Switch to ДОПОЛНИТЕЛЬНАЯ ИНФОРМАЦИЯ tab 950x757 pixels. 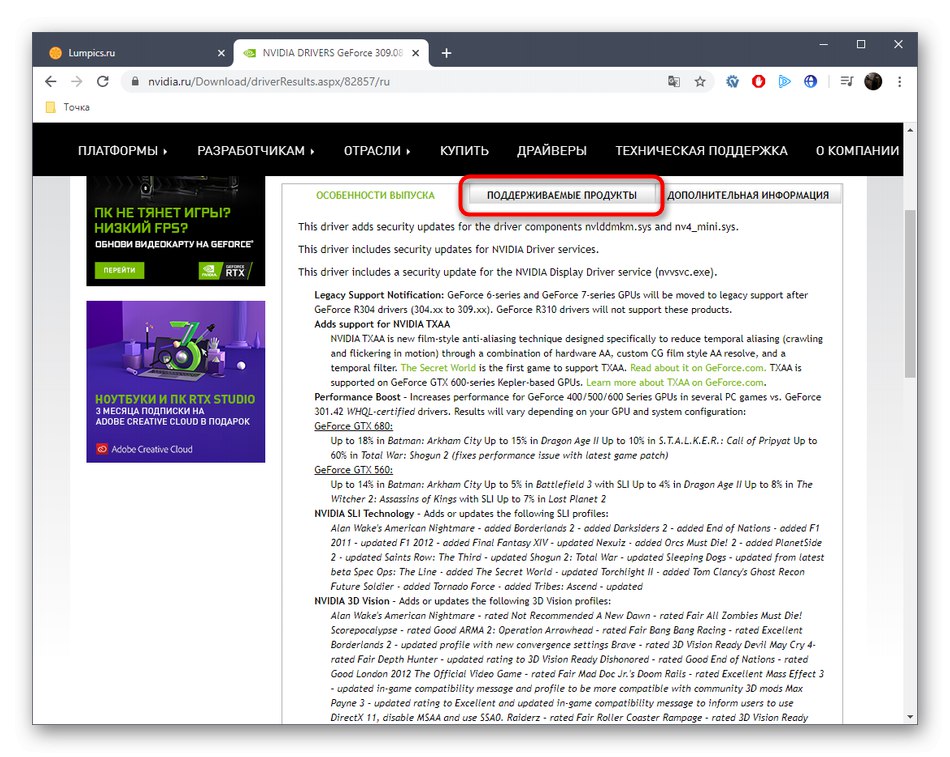tap(748, 196)
